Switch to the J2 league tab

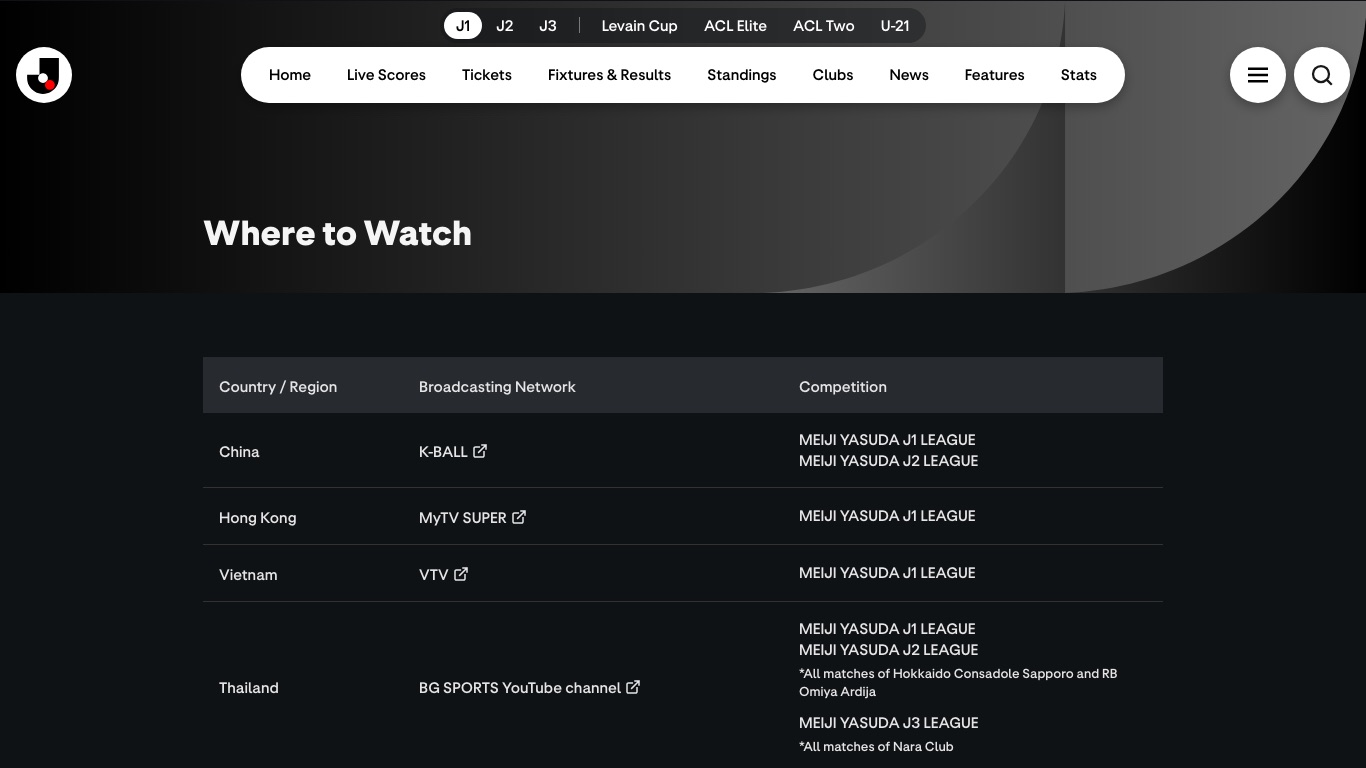pos(505,26)
